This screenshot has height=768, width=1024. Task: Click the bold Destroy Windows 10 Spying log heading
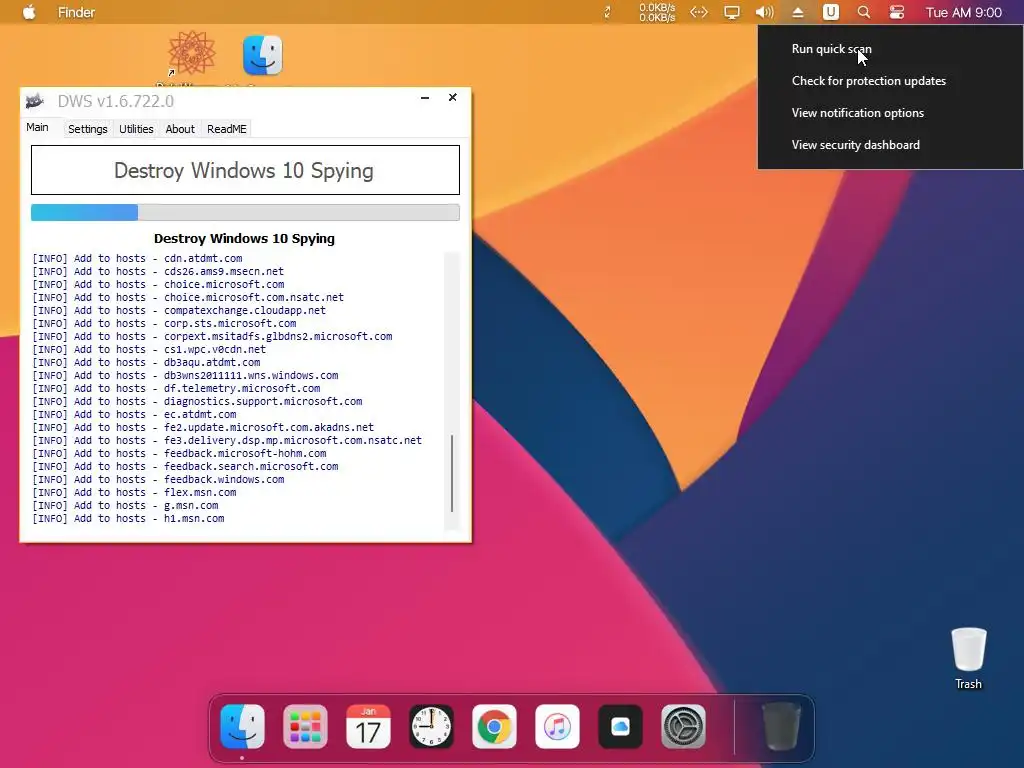[x=244, y=238]
